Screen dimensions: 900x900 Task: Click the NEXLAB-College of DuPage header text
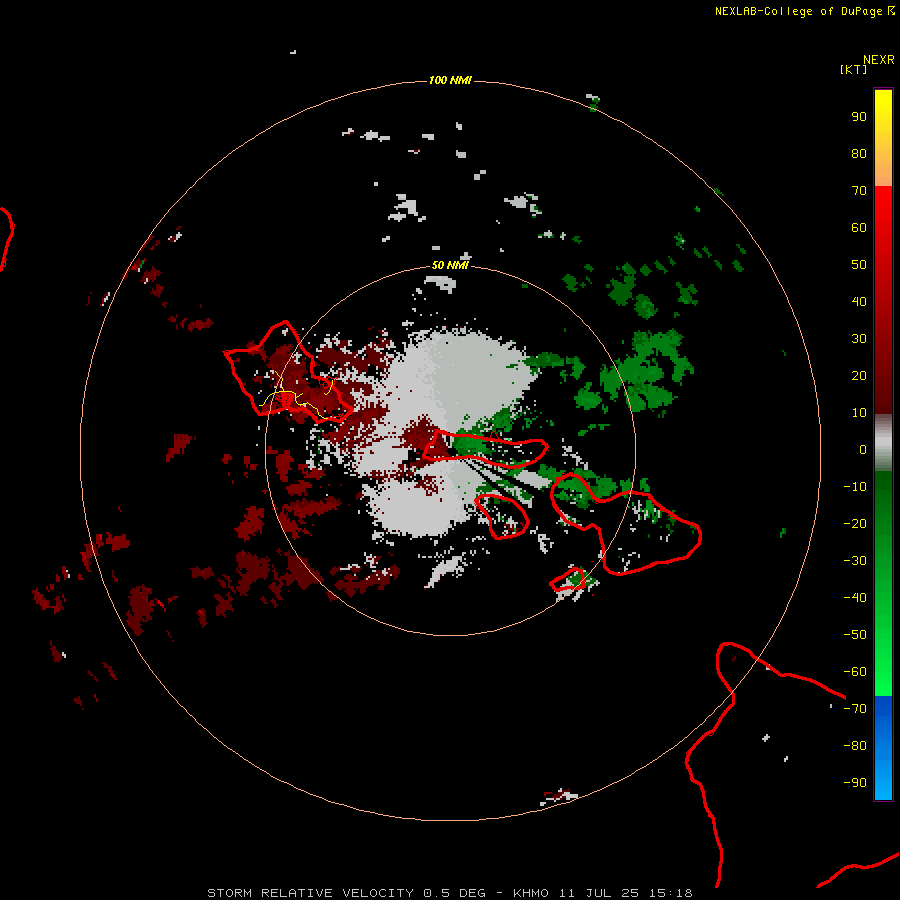click(x=798, y=11)
